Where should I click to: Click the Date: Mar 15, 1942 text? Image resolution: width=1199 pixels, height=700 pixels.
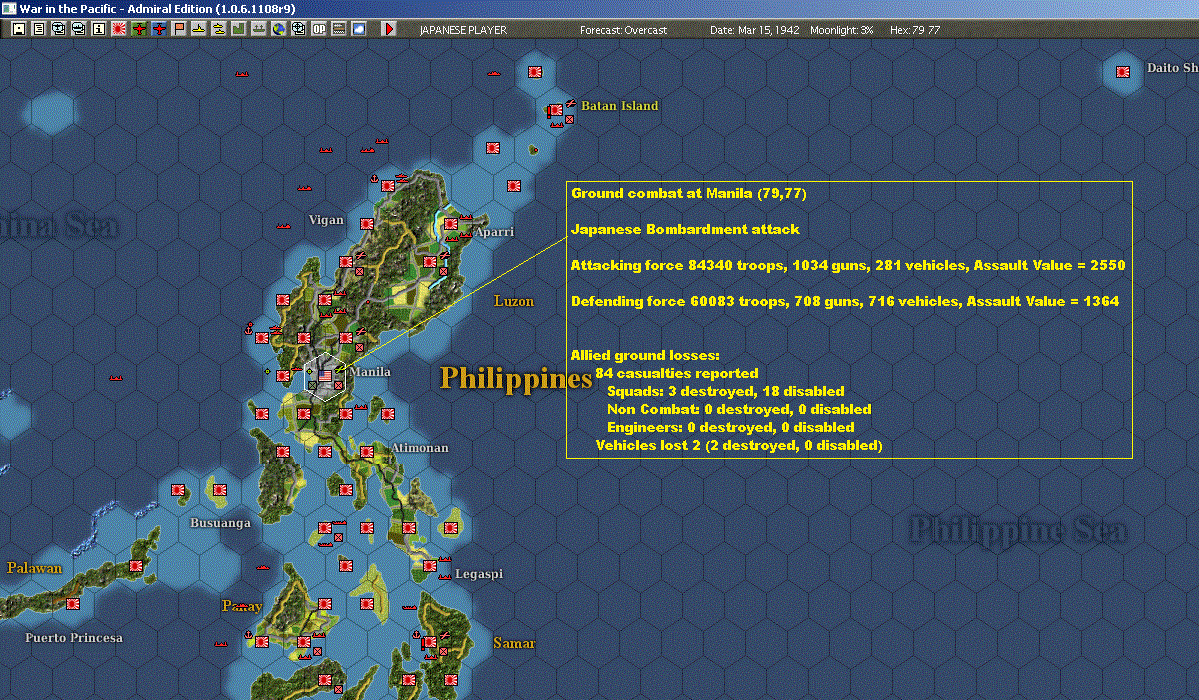click(x=755, y=30)
